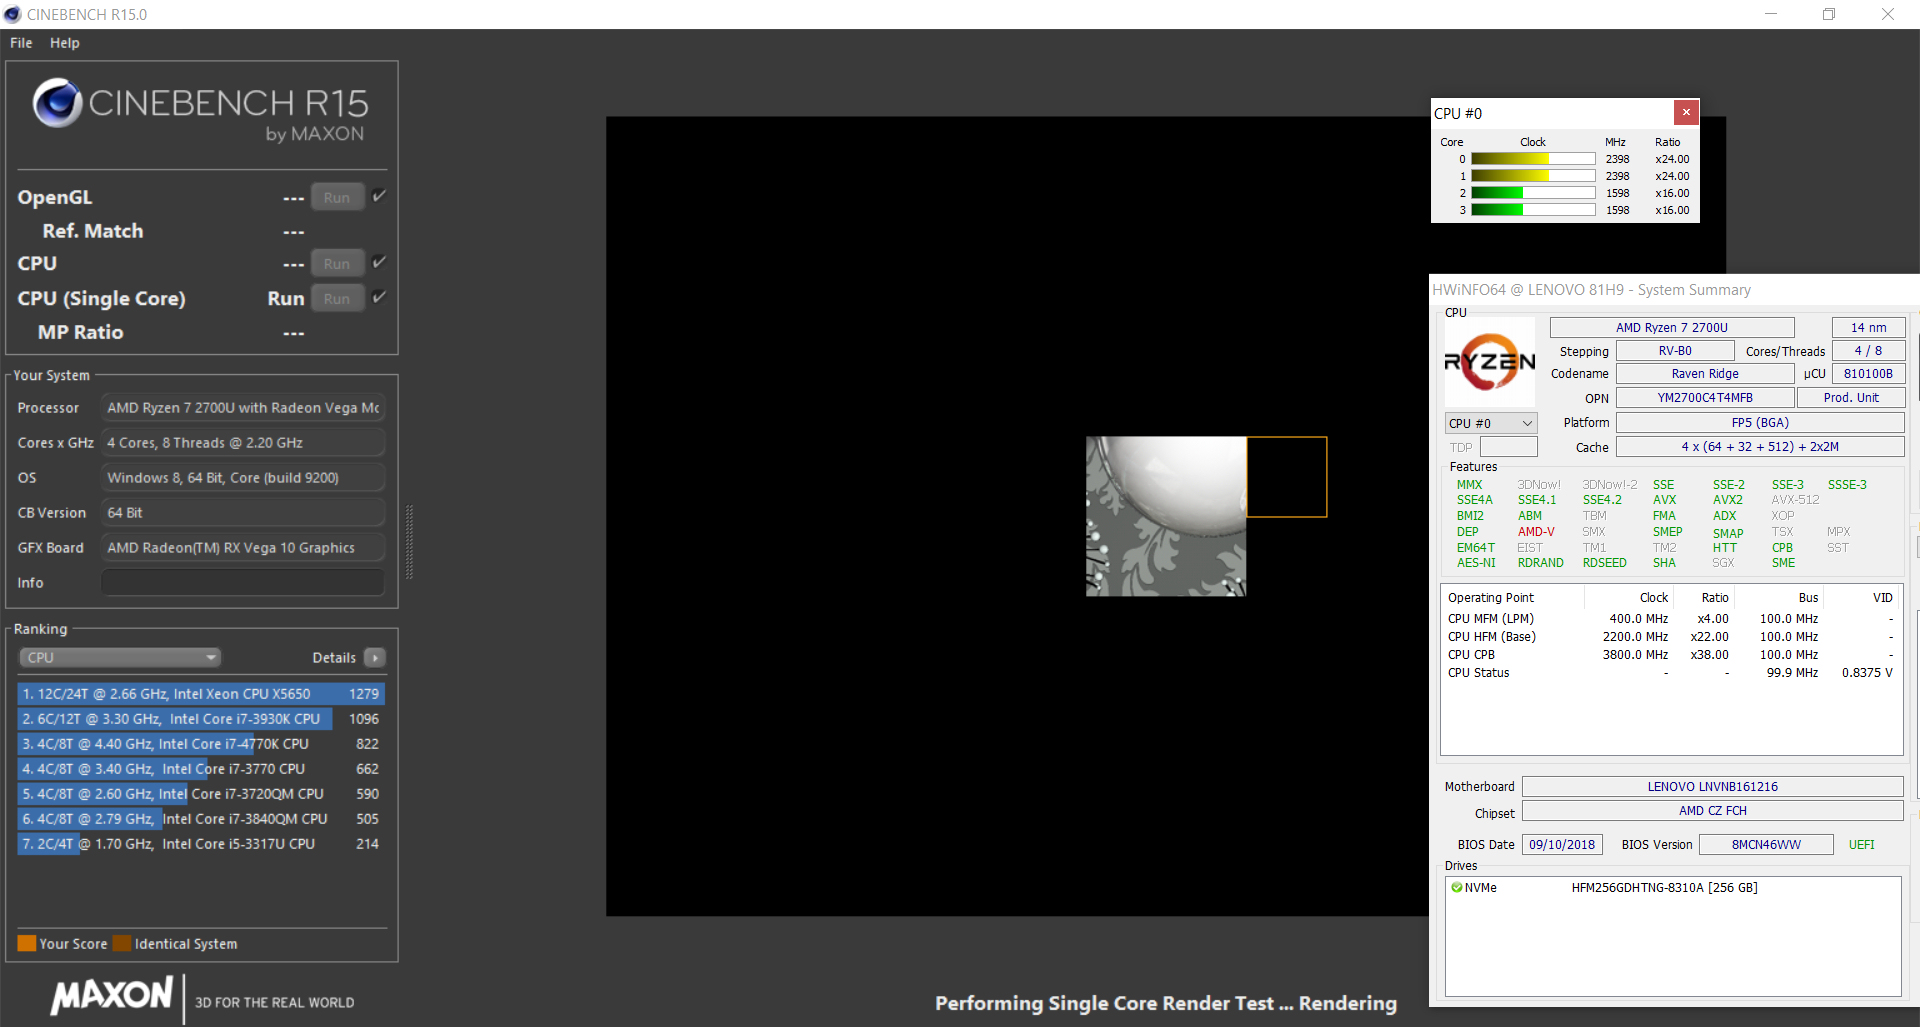The image size is (1920, 1027).
Task: Click the cache 4 x (64 + 32 + 512) field
Action: coord(1760,447)
